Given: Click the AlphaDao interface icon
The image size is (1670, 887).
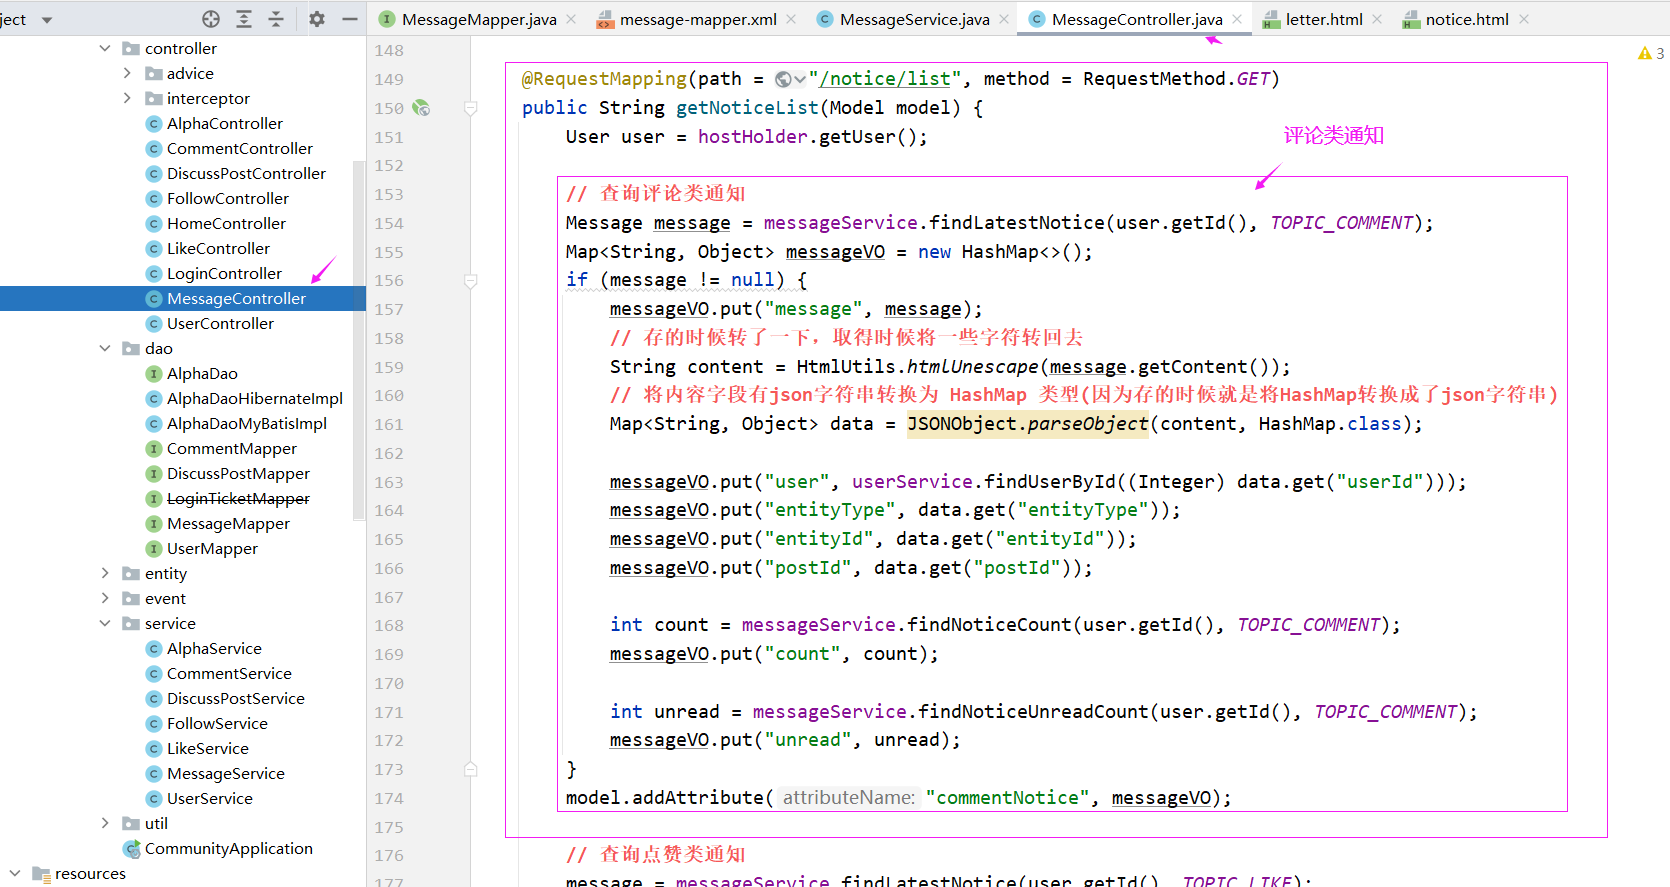Looking at the screenshot, I should [154, 373].
